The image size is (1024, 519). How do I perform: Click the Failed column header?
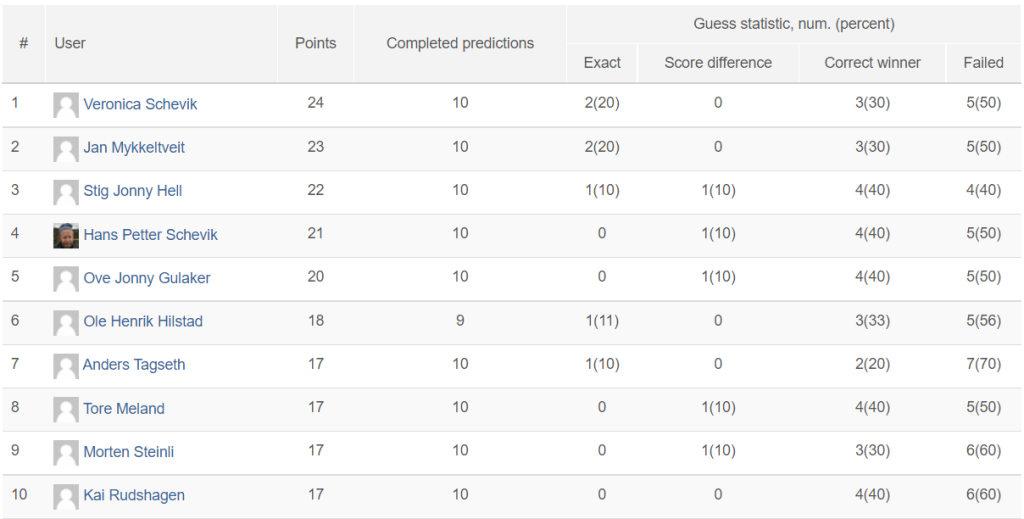click(984, 63)
